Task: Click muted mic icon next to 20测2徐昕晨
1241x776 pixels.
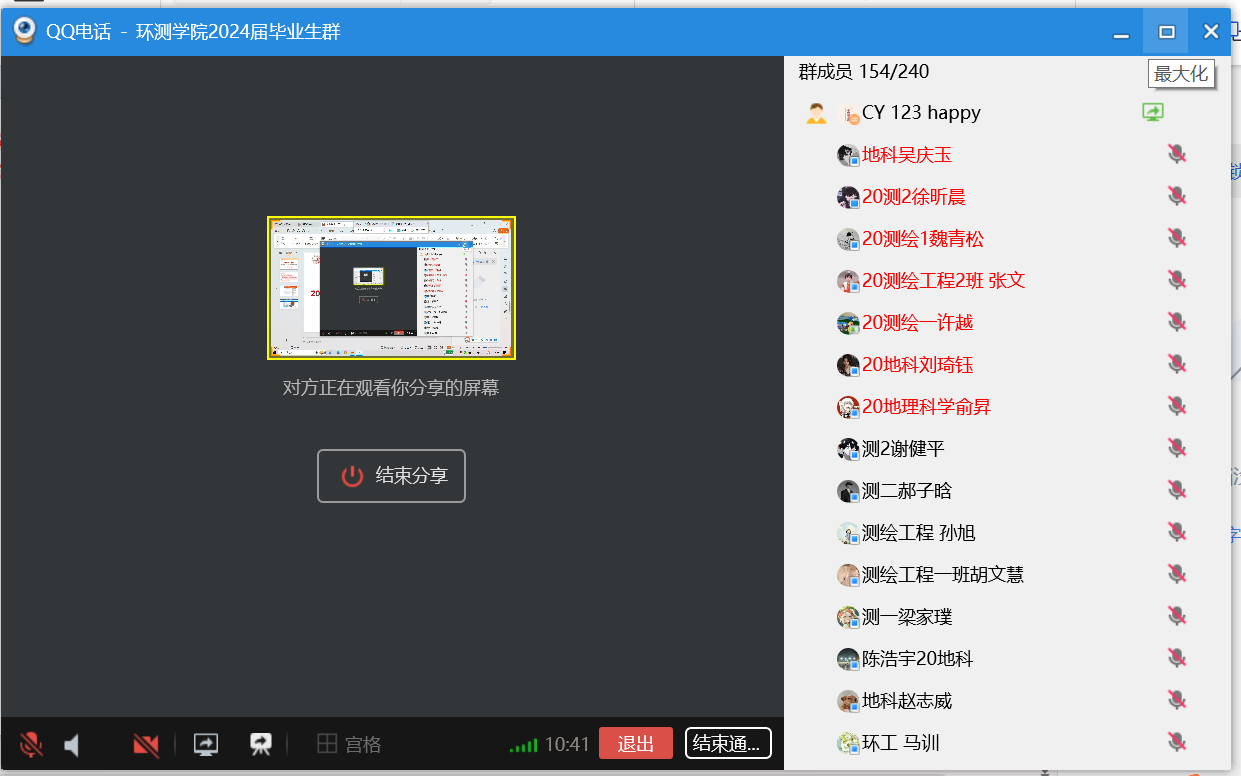Action: click(1177, 197)
